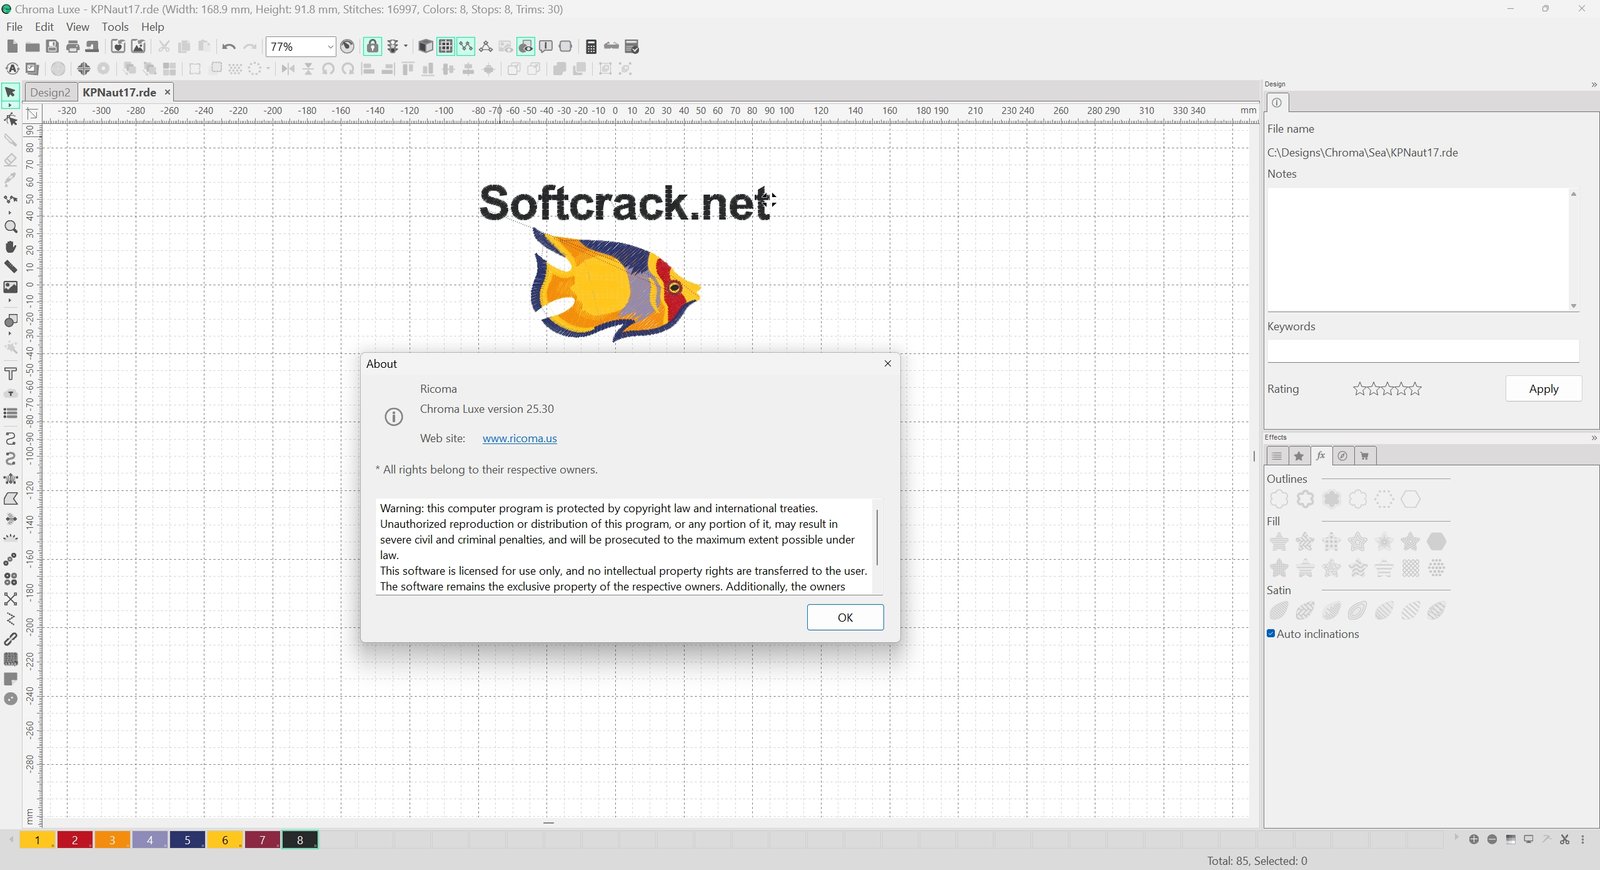This screenshot has height=870, width=1600.
Task: Click the lock icon in toolbar
Action: point(372,46)
